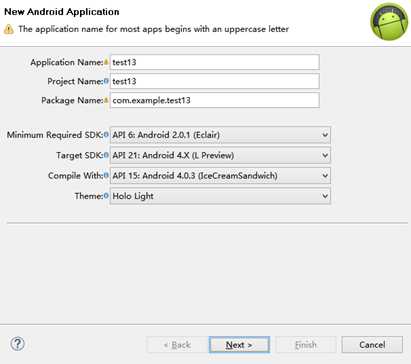Click the uppercase letter warning message text
The image size is (411, 364).
pos(154,29)
